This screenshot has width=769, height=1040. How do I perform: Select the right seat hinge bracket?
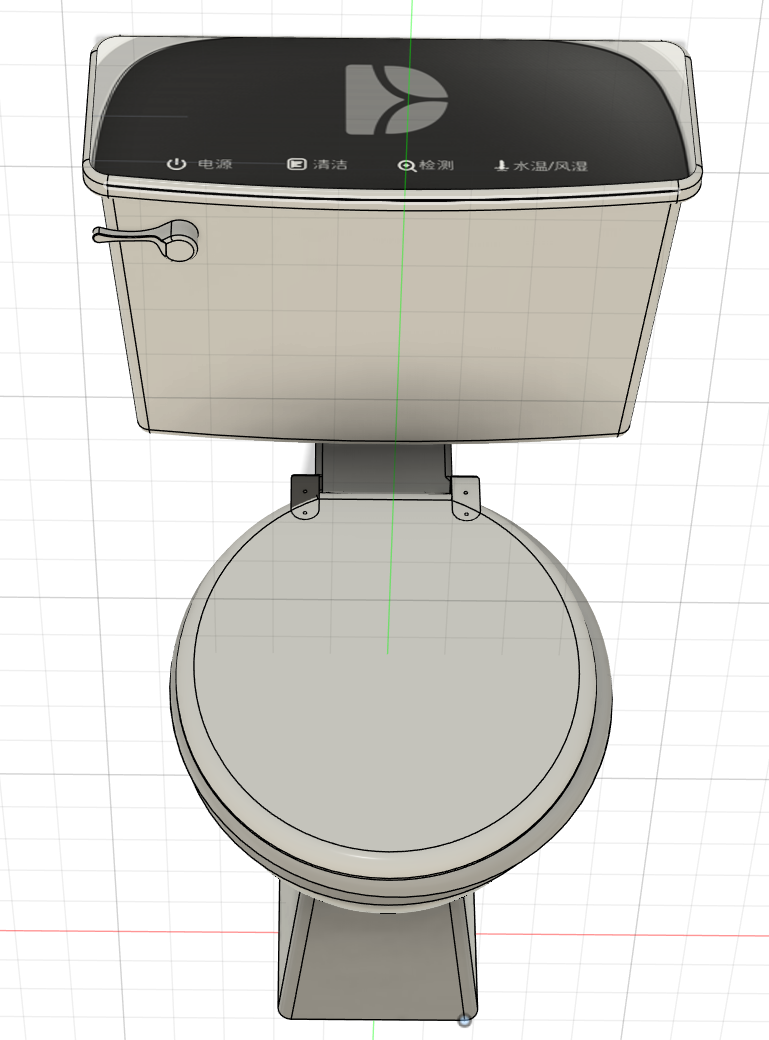[x=465, y=499]
